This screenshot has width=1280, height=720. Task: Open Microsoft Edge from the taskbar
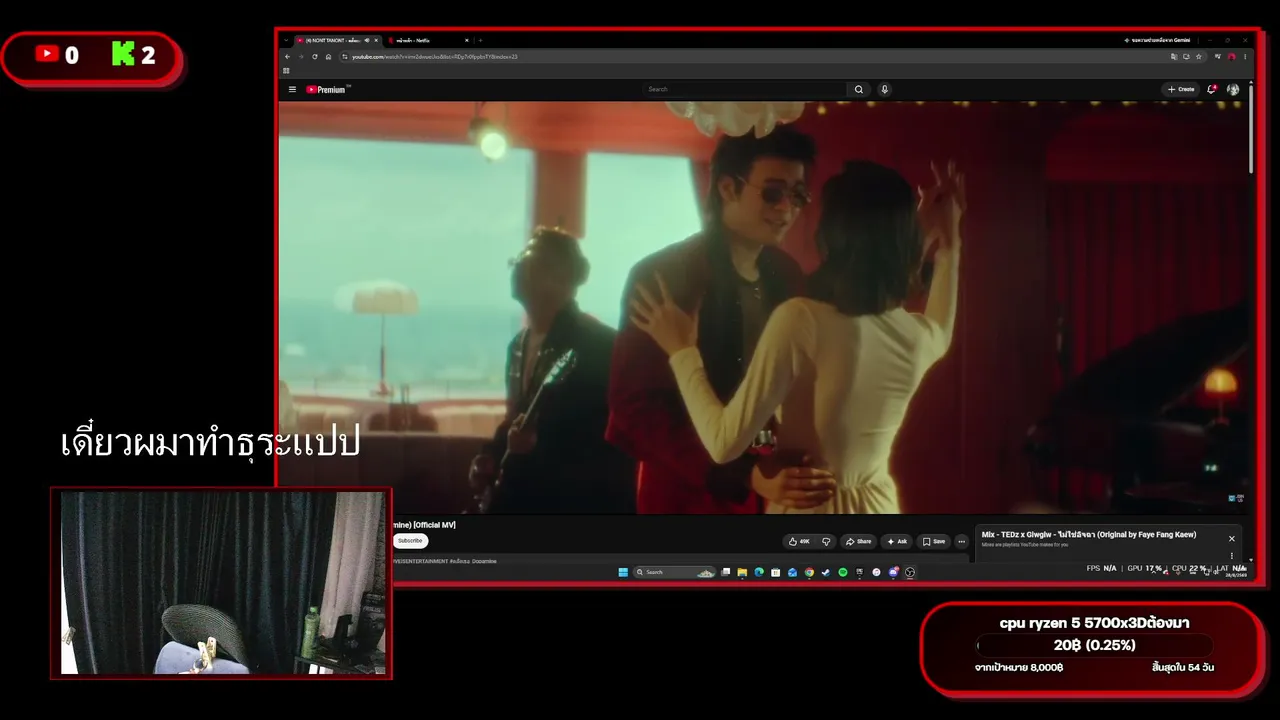coord(759,572)
